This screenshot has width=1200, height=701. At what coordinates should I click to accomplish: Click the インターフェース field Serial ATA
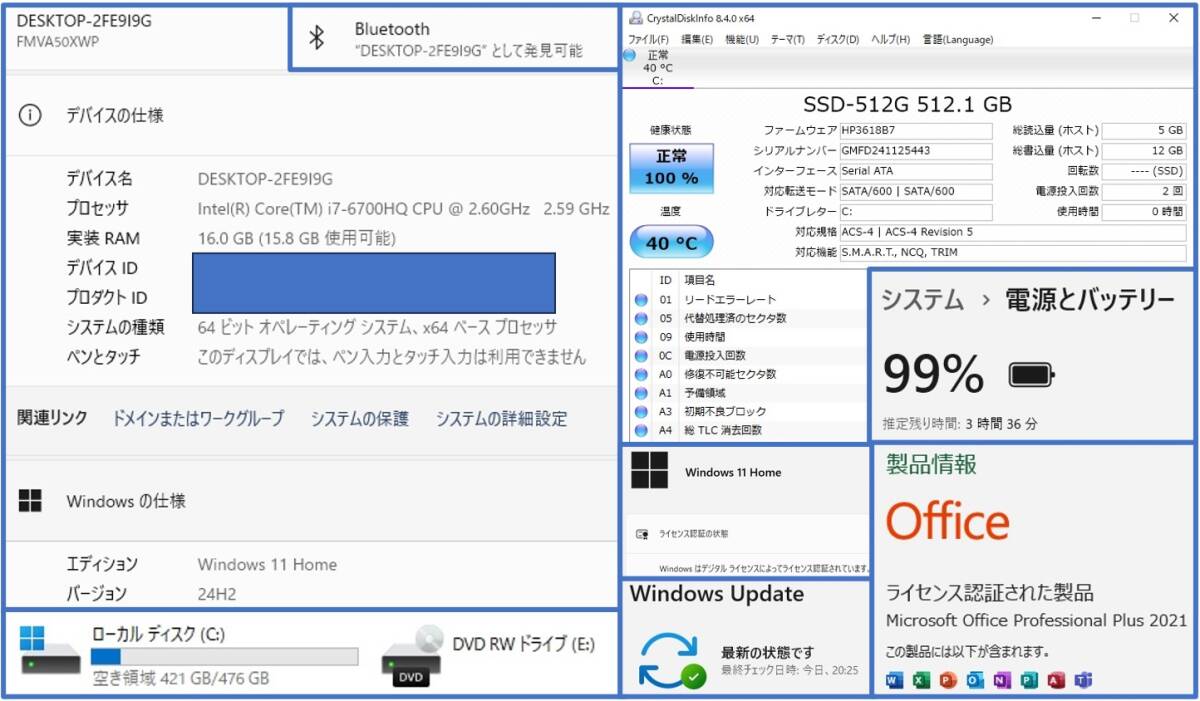click(916, 171)
